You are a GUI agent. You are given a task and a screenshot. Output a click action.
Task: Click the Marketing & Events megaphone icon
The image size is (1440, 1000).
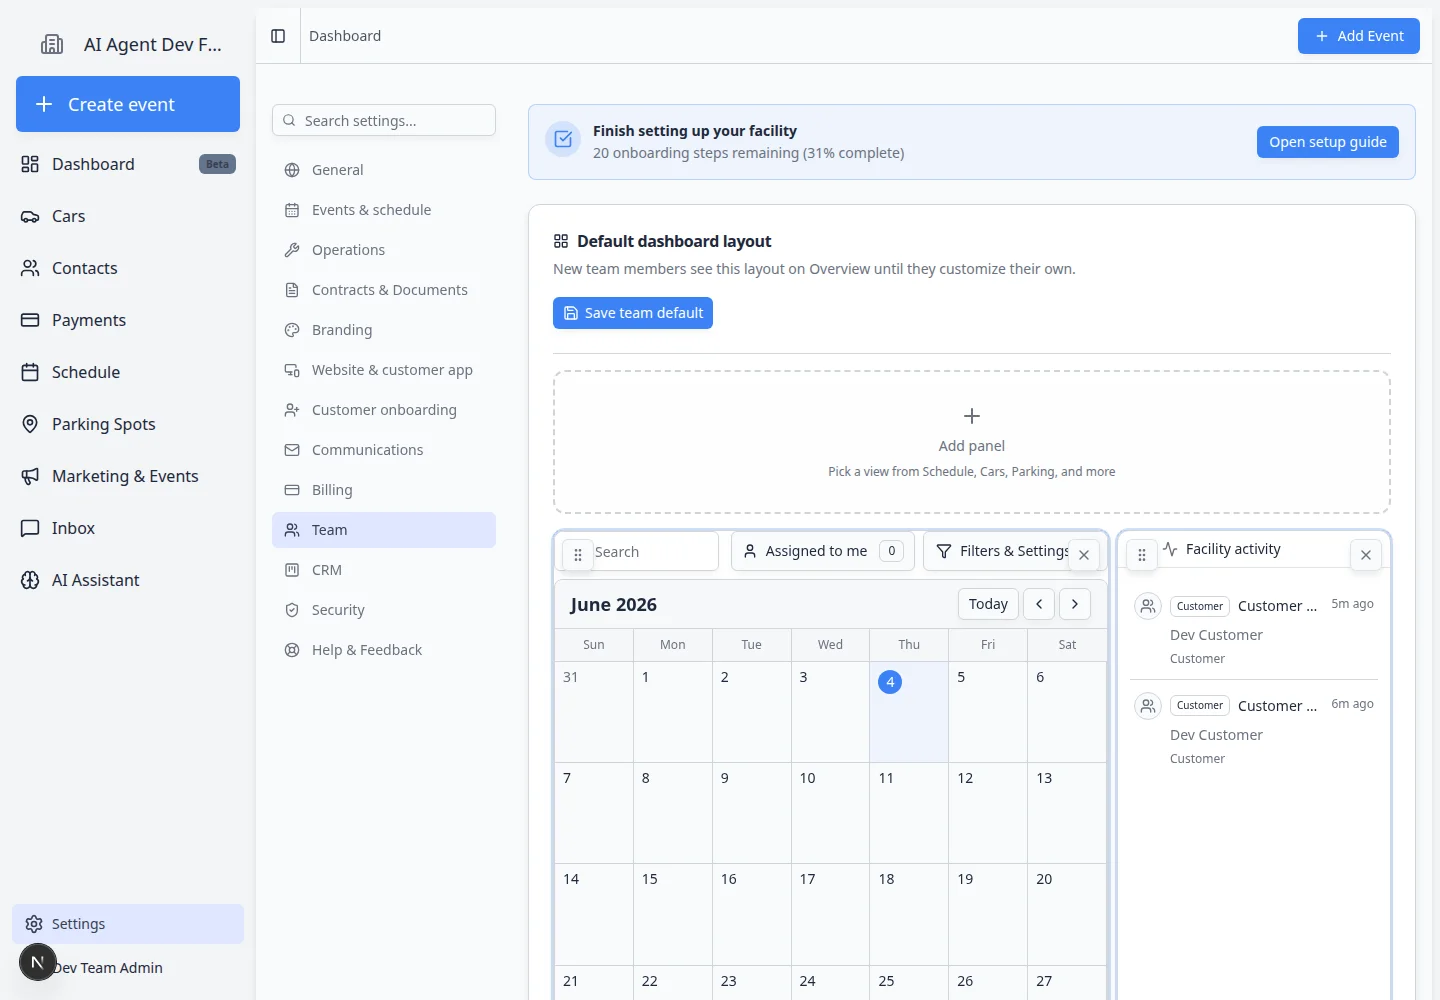(x=30, y=476)
